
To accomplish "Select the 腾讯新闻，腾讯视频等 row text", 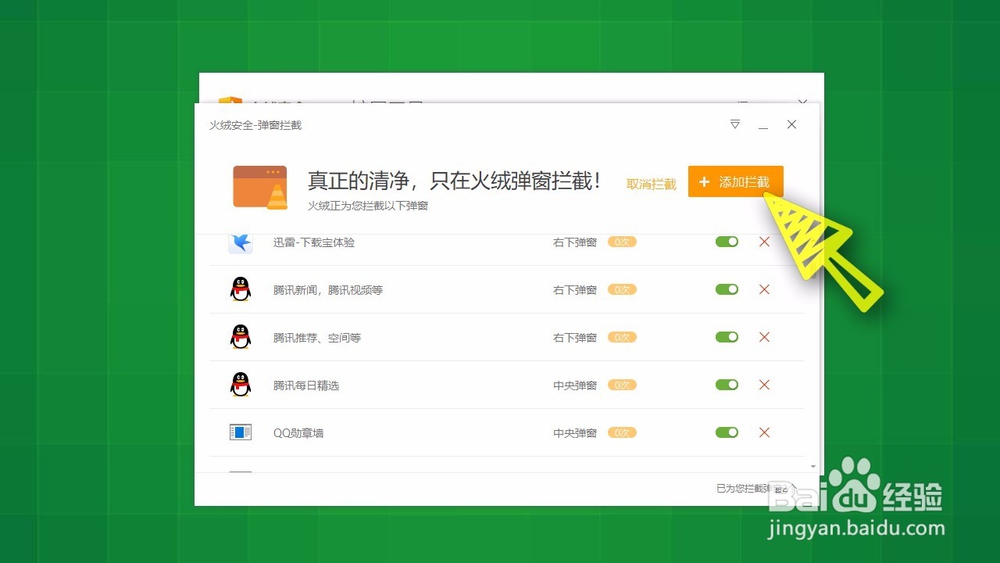I will 328,290.
